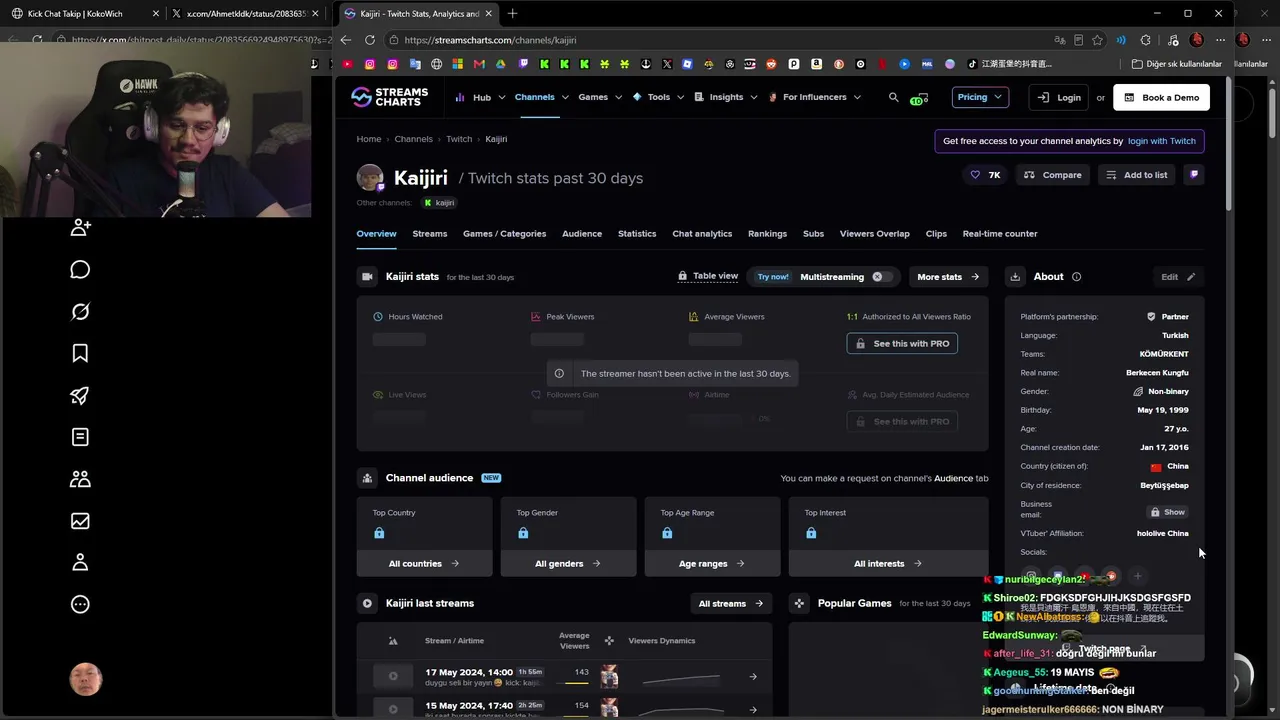Click the heart favorite counter 7K
The width and height of the screenshot is (1280, 720).
(x=985, y=175)
